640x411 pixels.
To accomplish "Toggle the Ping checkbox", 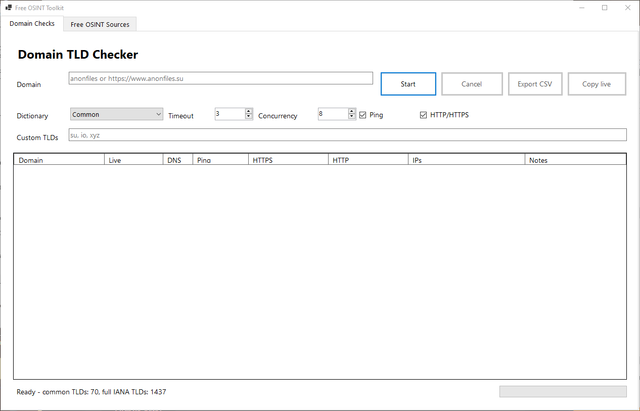I will click(x=362, y=115).
